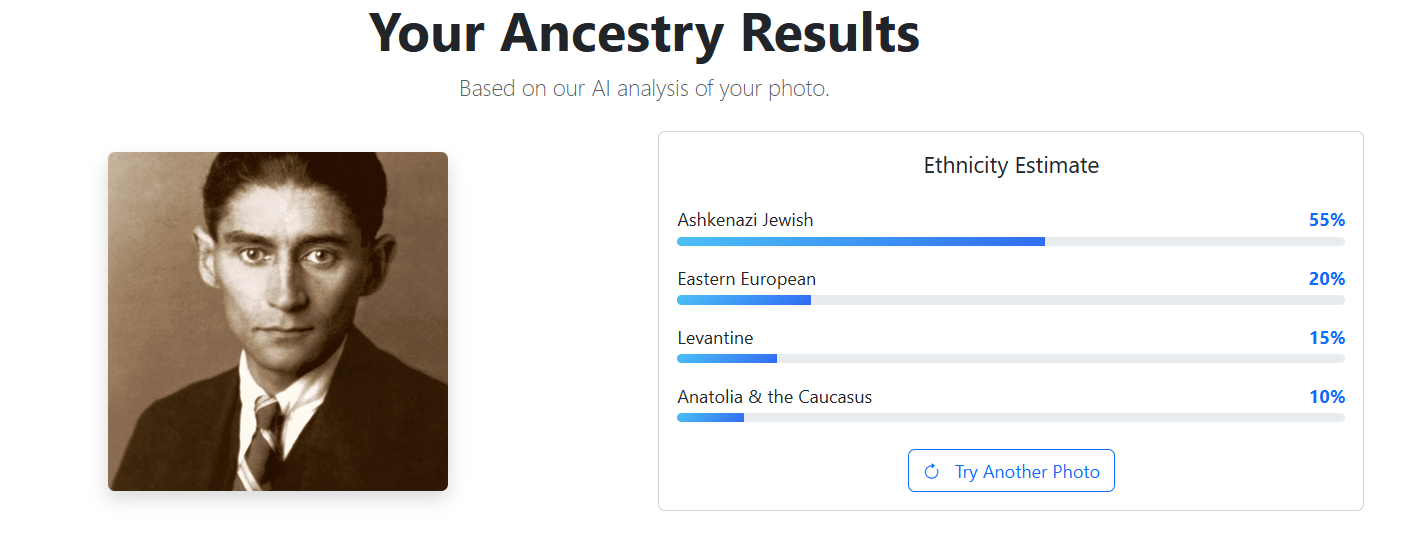Select the Levantine ethnicity label
The image size is (1403, 555).
pyautogui.click(x=715, y=338)
